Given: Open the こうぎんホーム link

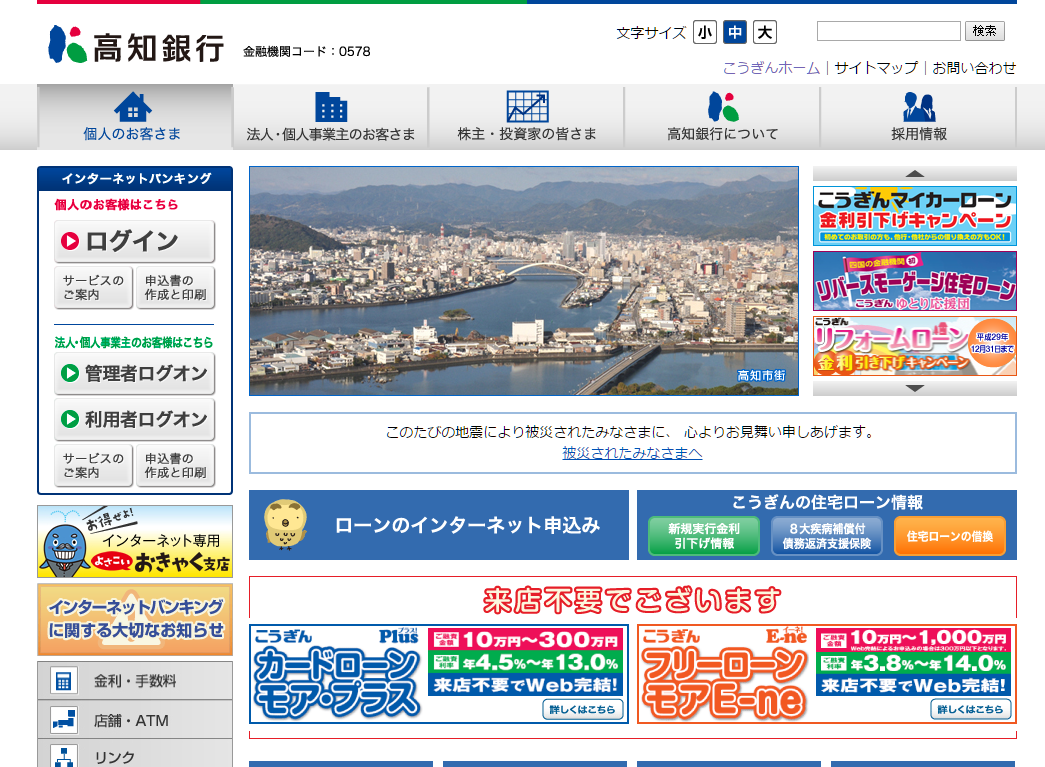Looking at the screenshot, I should (771, 68).
